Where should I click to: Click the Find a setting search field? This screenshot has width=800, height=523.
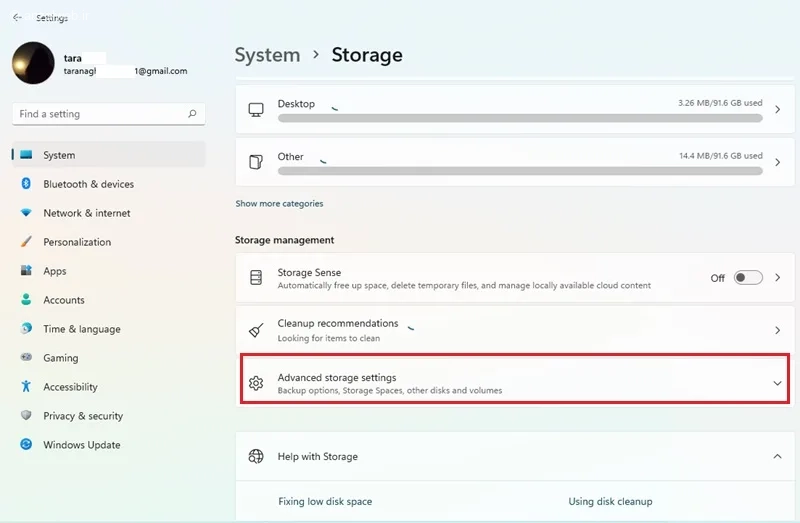coord(109,114)
